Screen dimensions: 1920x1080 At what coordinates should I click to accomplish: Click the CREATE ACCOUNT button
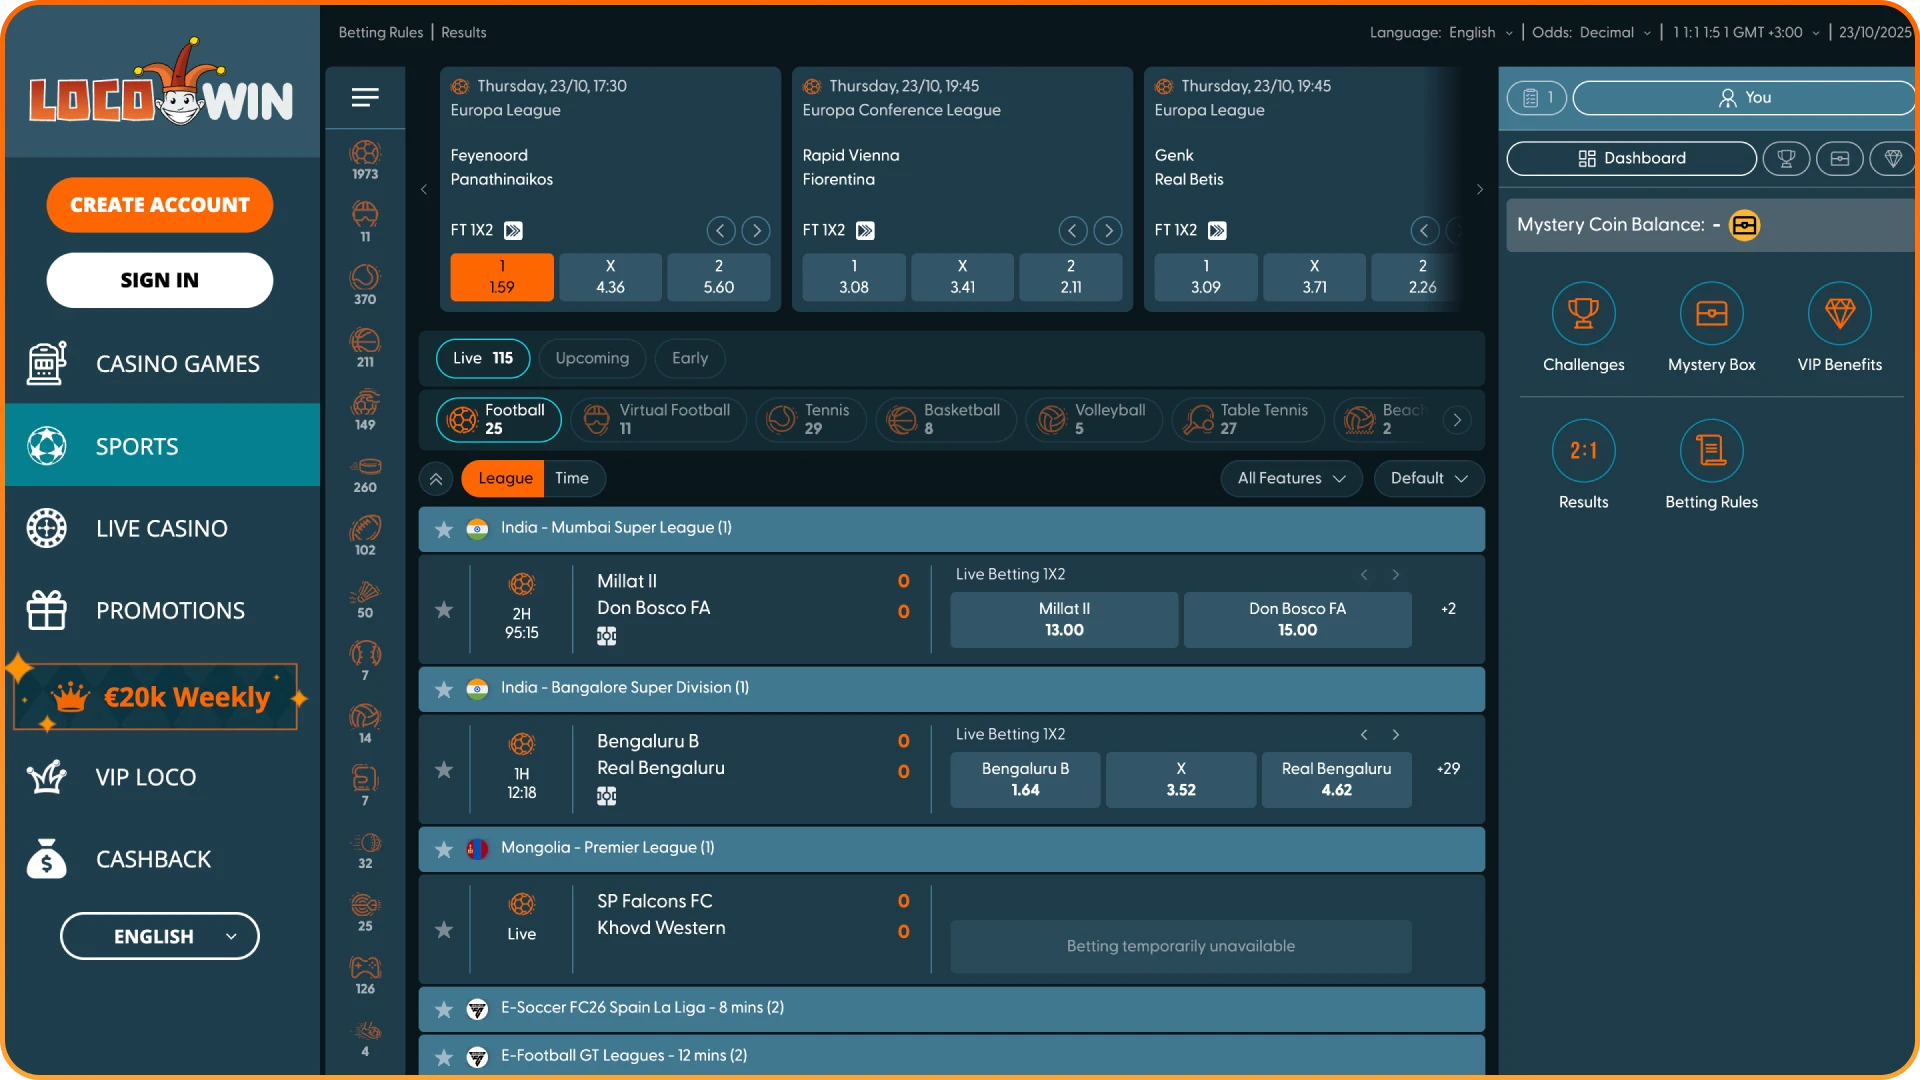coord(159,204)
